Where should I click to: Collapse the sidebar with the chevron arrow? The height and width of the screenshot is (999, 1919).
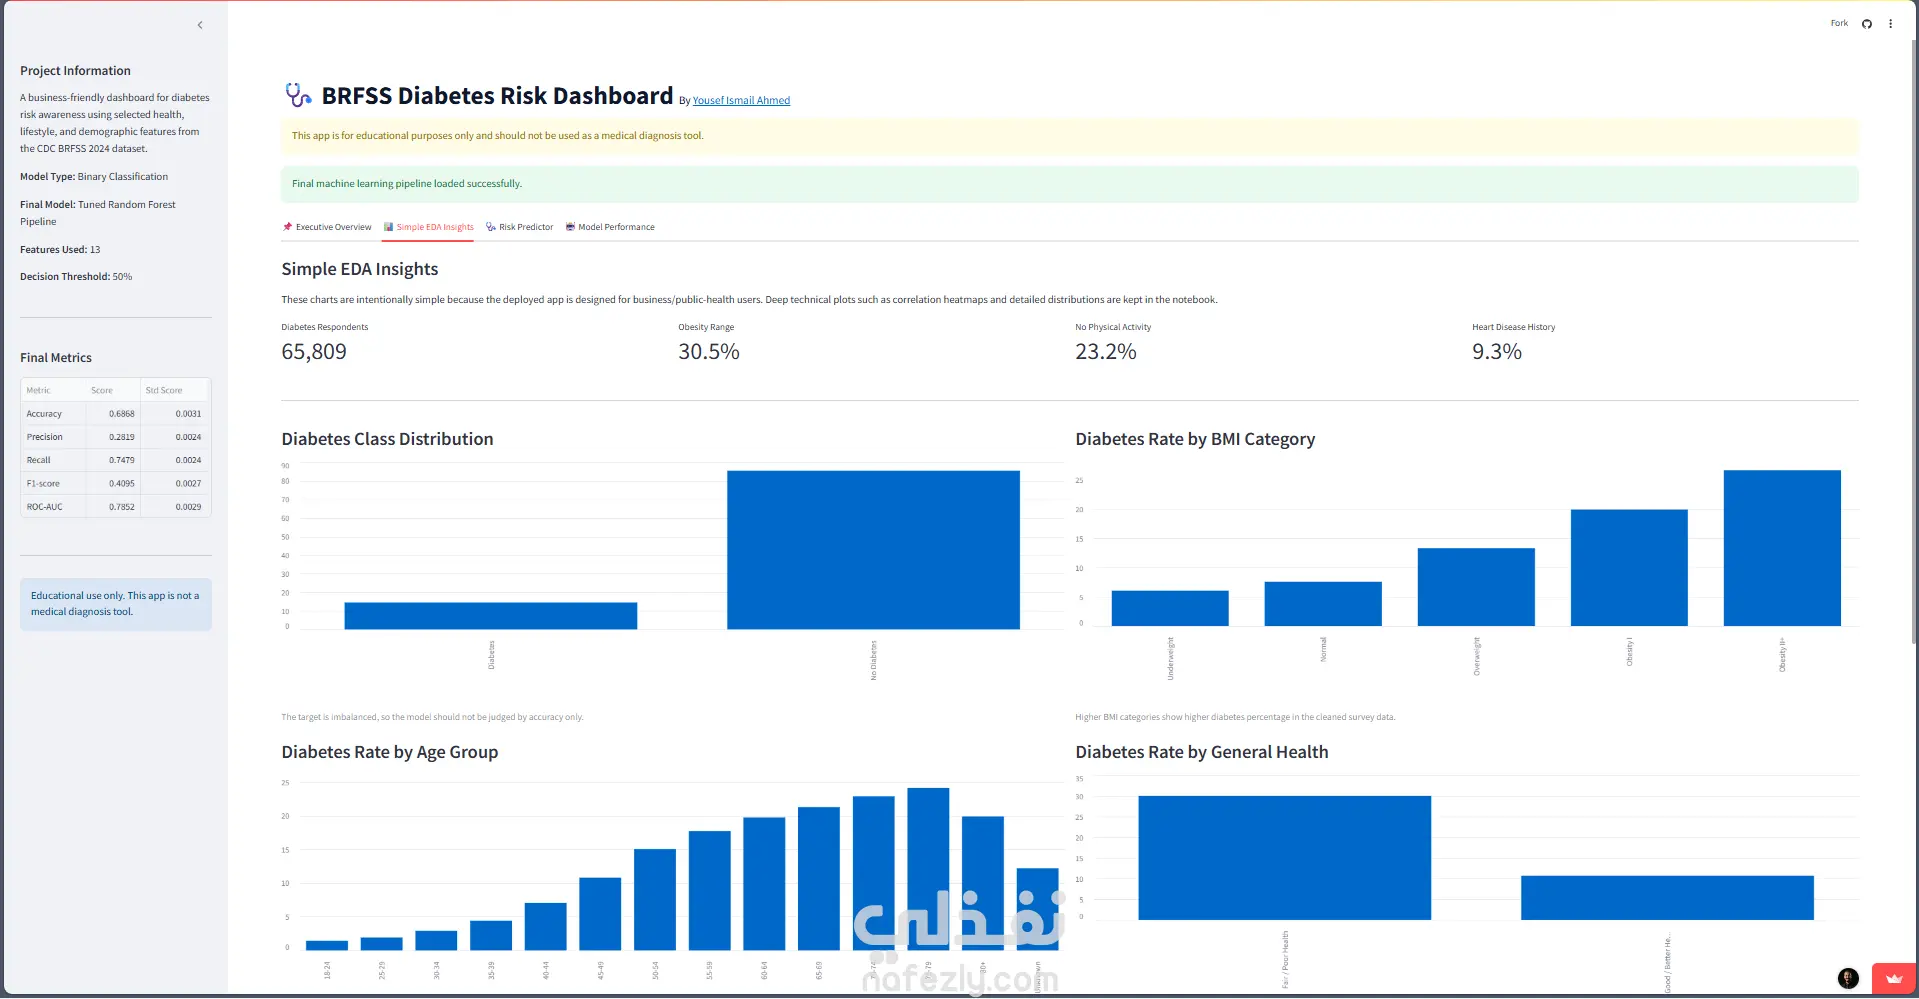pyautogui.click(x=200, y=25)
